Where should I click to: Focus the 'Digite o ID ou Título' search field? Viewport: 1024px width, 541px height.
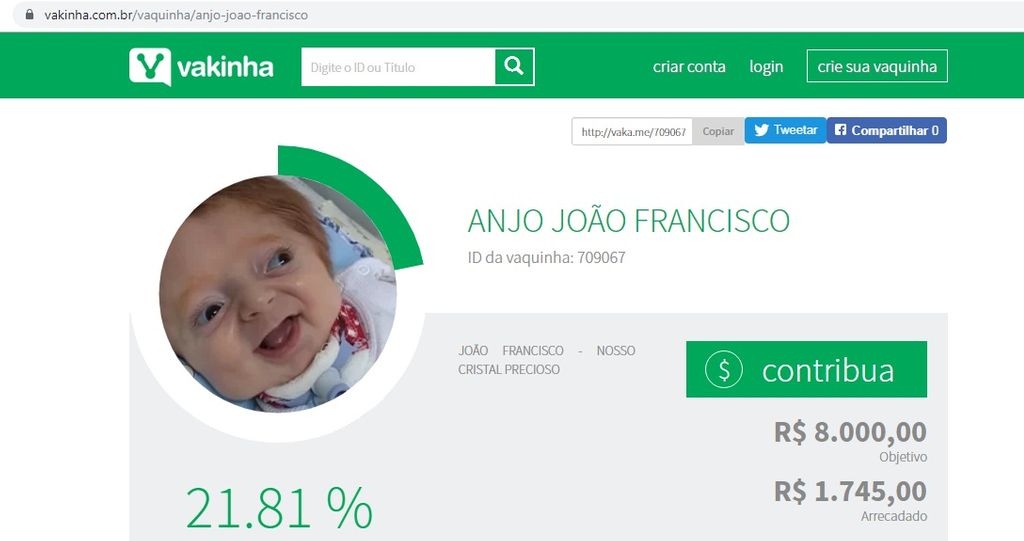pyautogui.click(x=398, y=67)
